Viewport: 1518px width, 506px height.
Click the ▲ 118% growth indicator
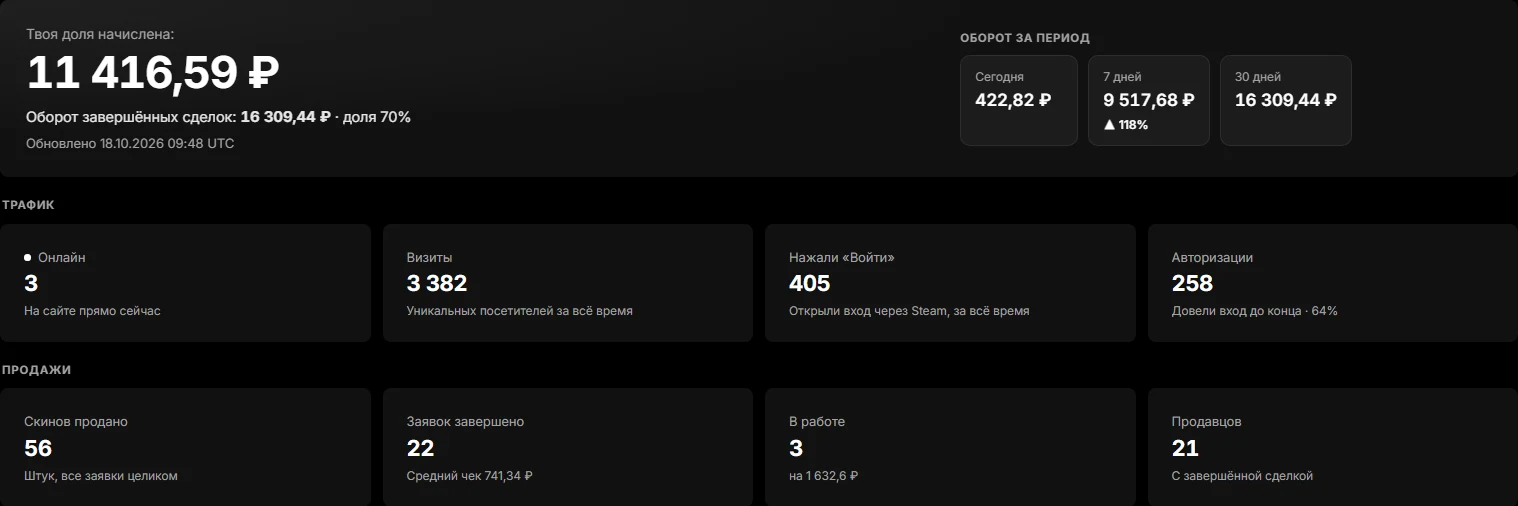[1125, 125]
